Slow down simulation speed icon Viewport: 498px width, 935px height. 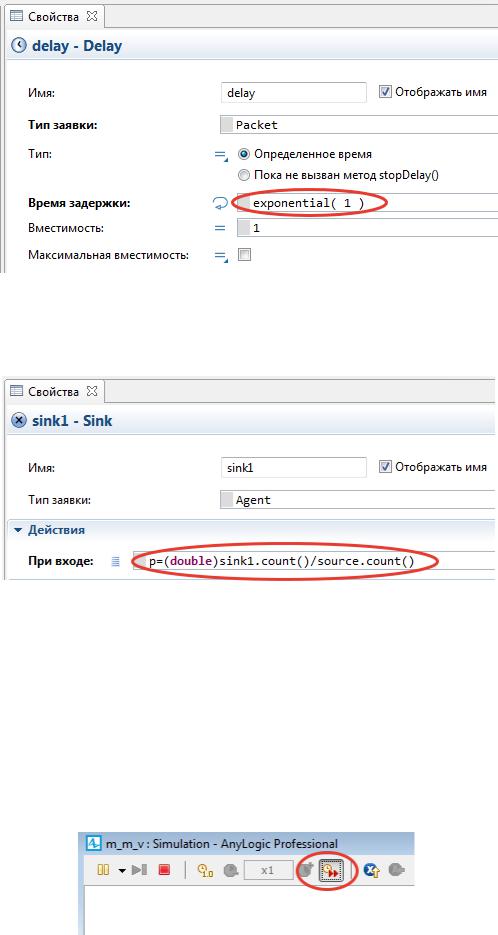coord(231,871)
